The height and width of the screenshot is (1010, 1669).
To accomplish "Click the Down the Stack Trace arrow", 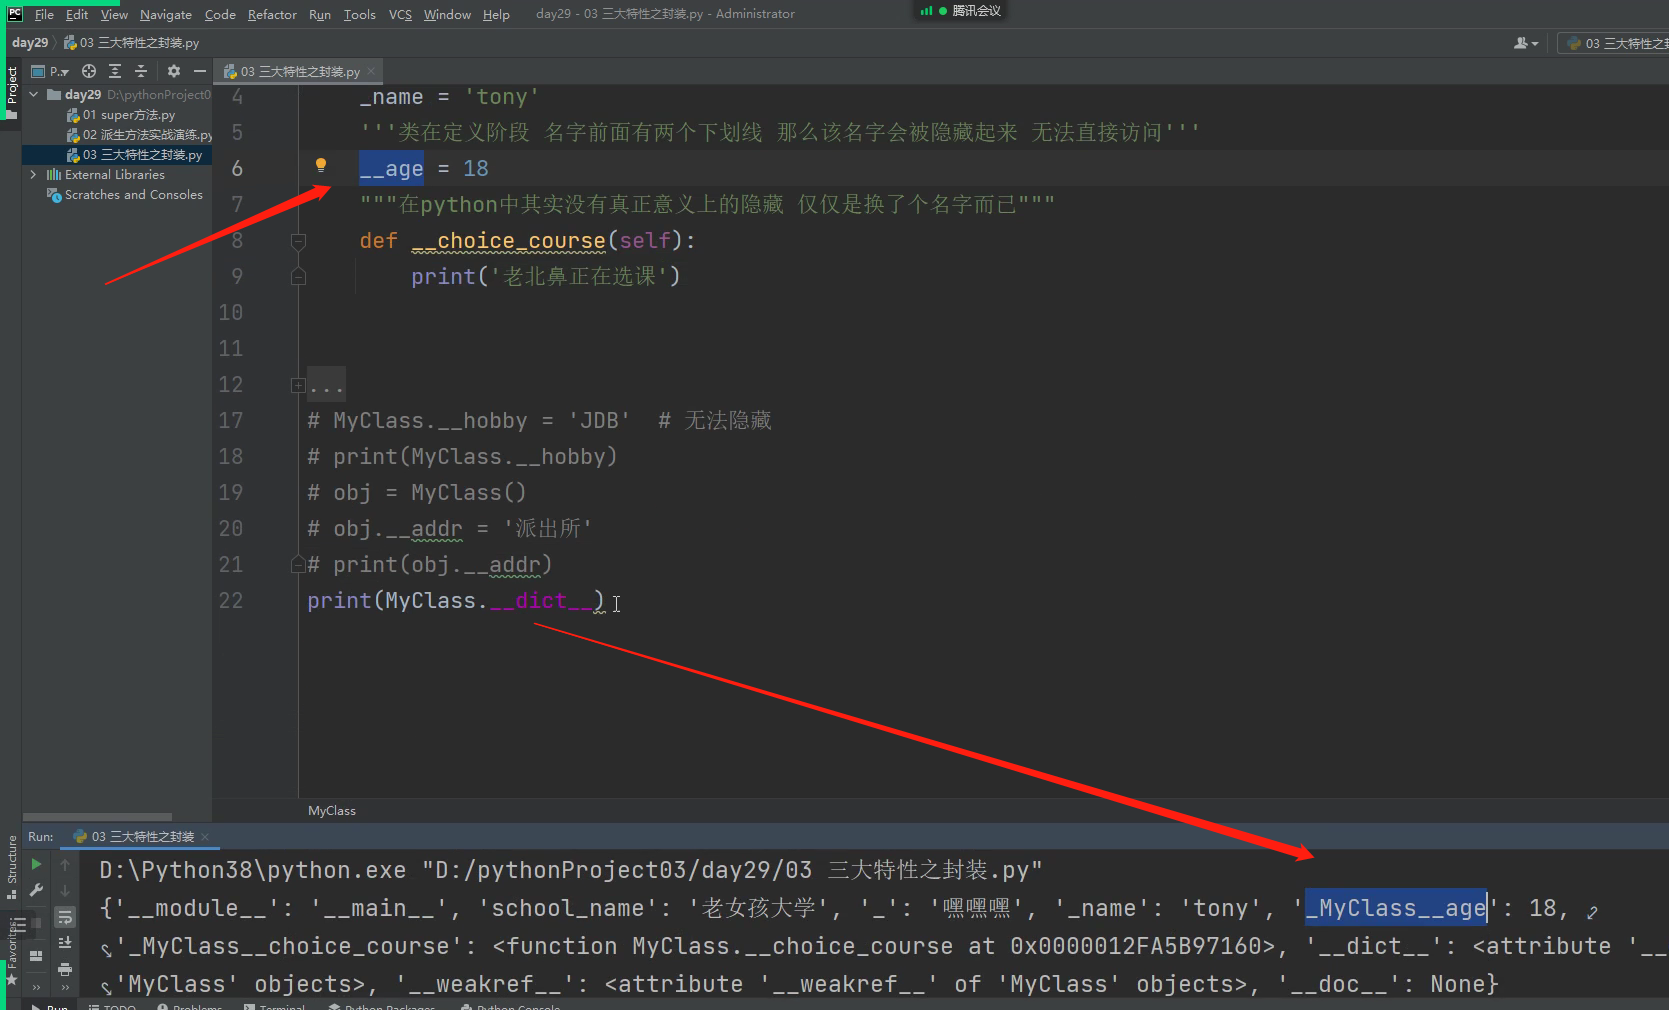I will (65, 890).
